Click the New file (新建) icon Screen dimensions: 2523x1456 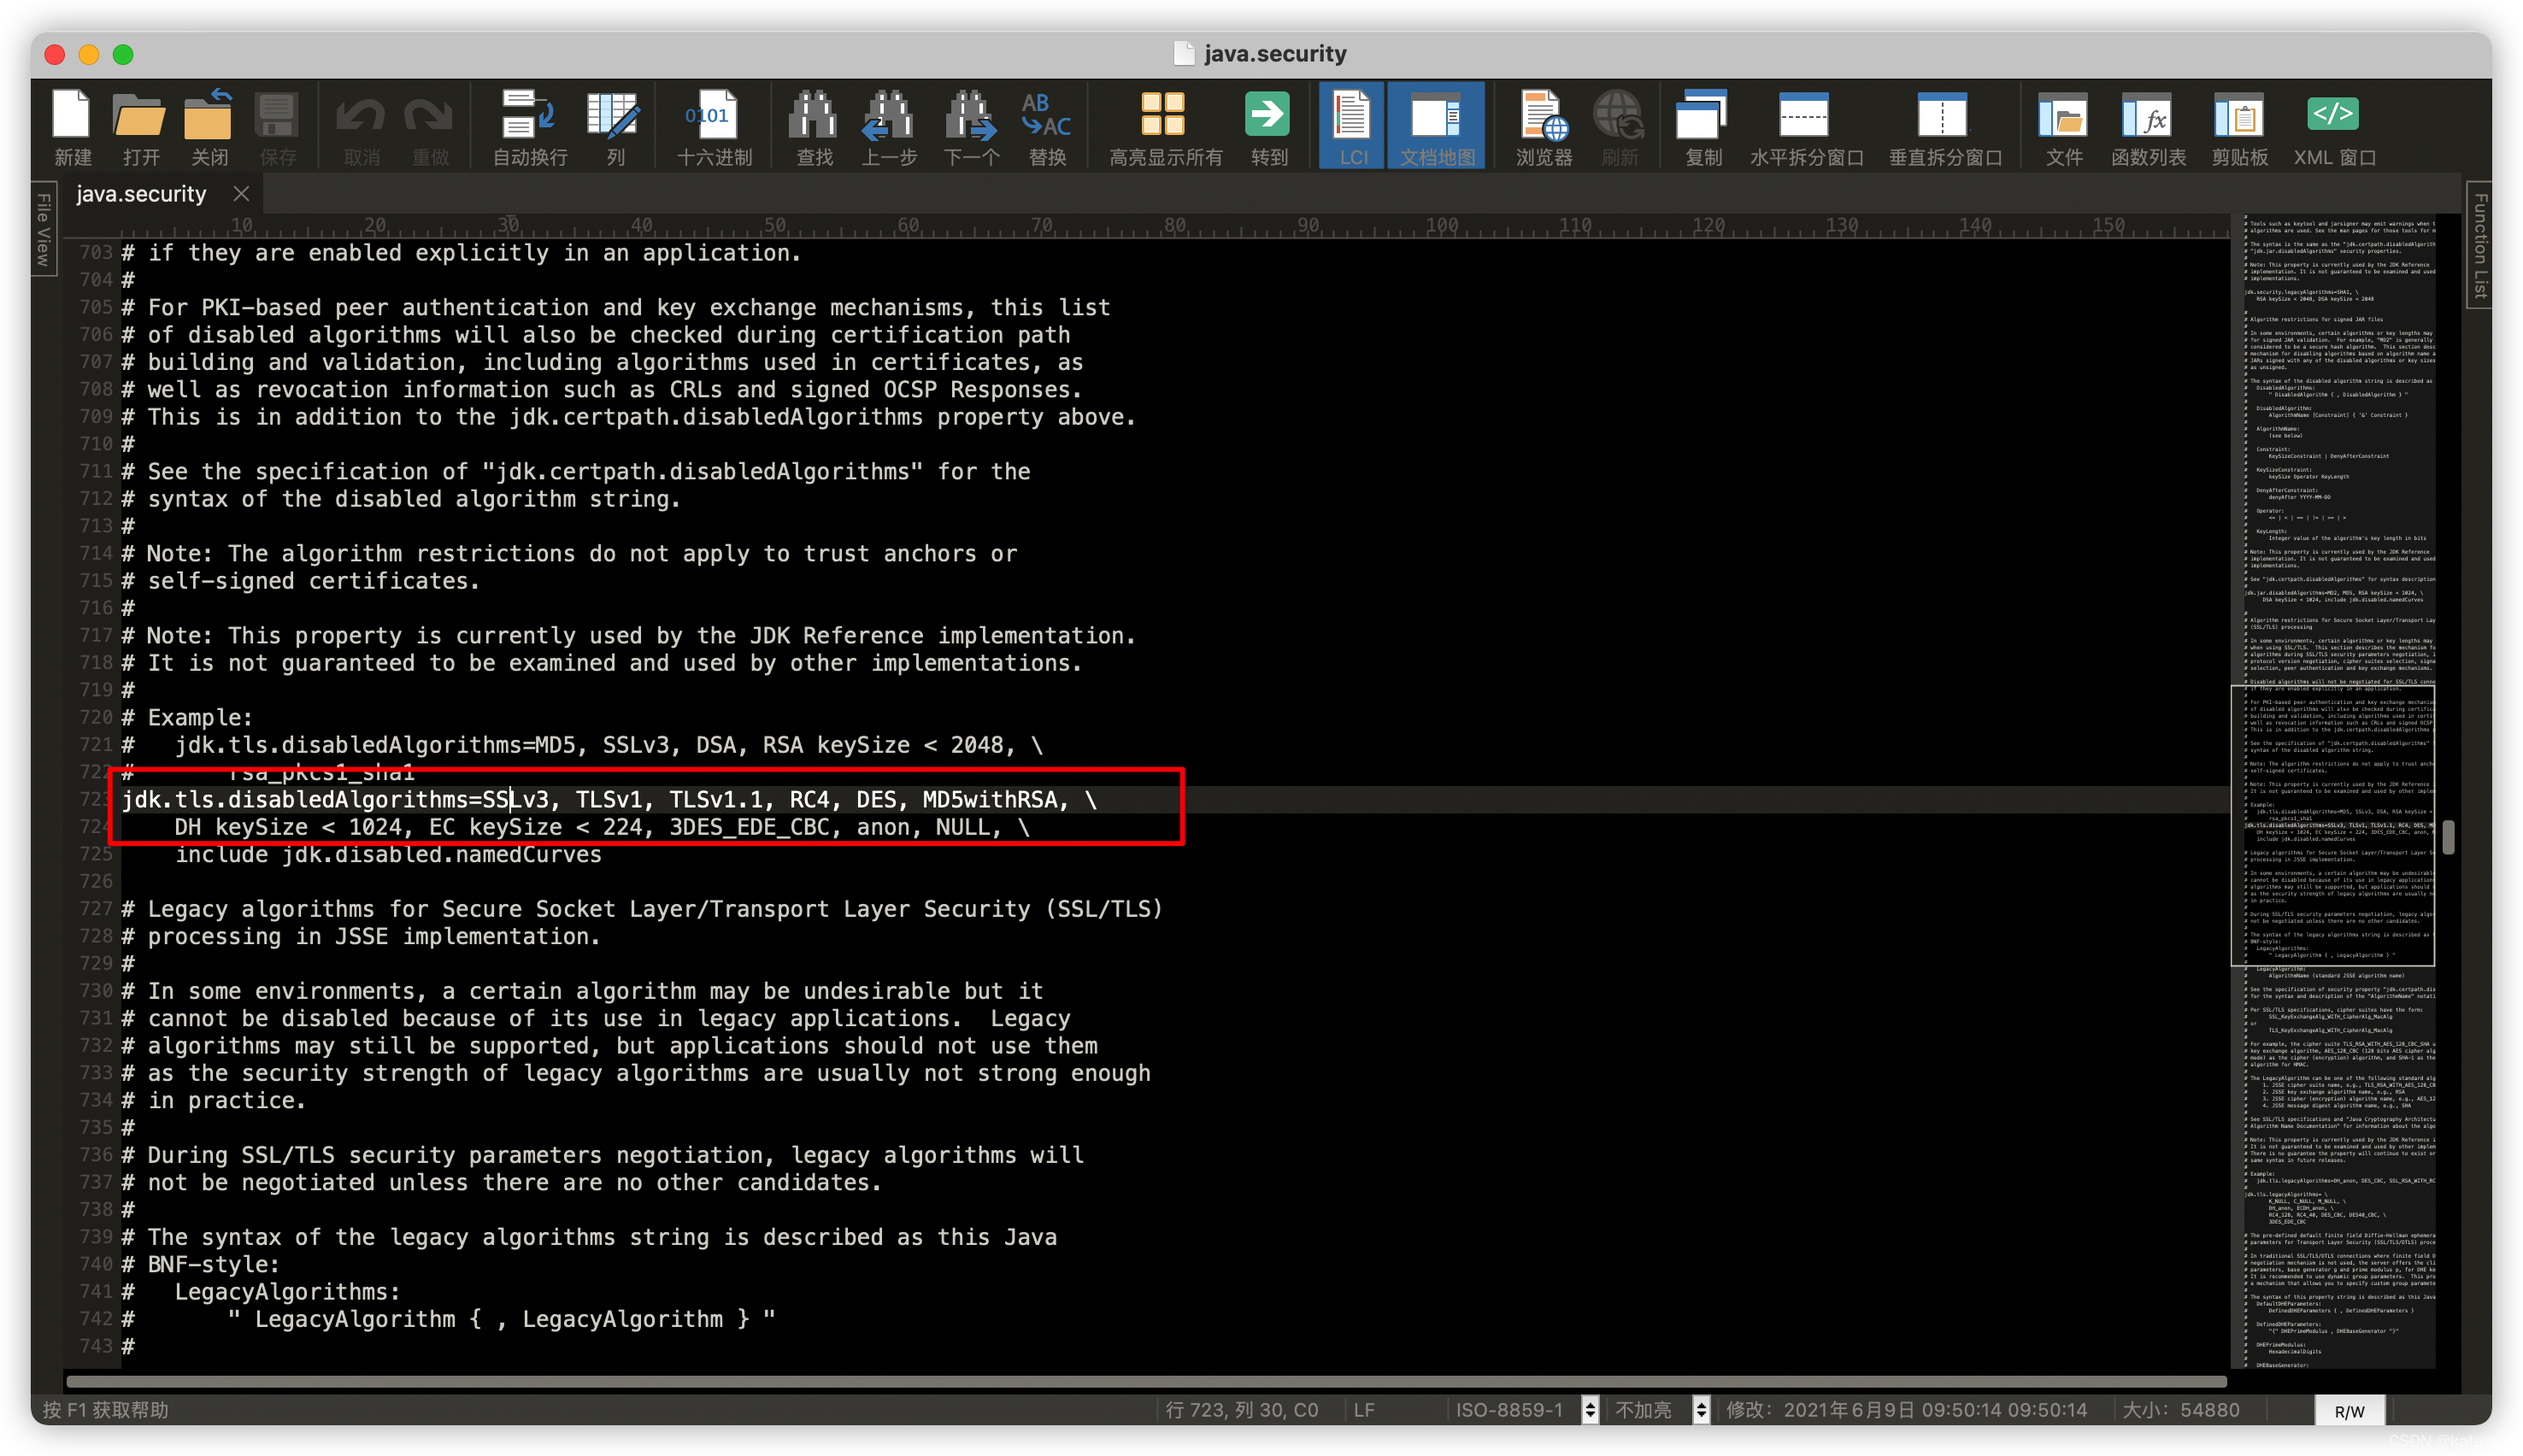72,127
